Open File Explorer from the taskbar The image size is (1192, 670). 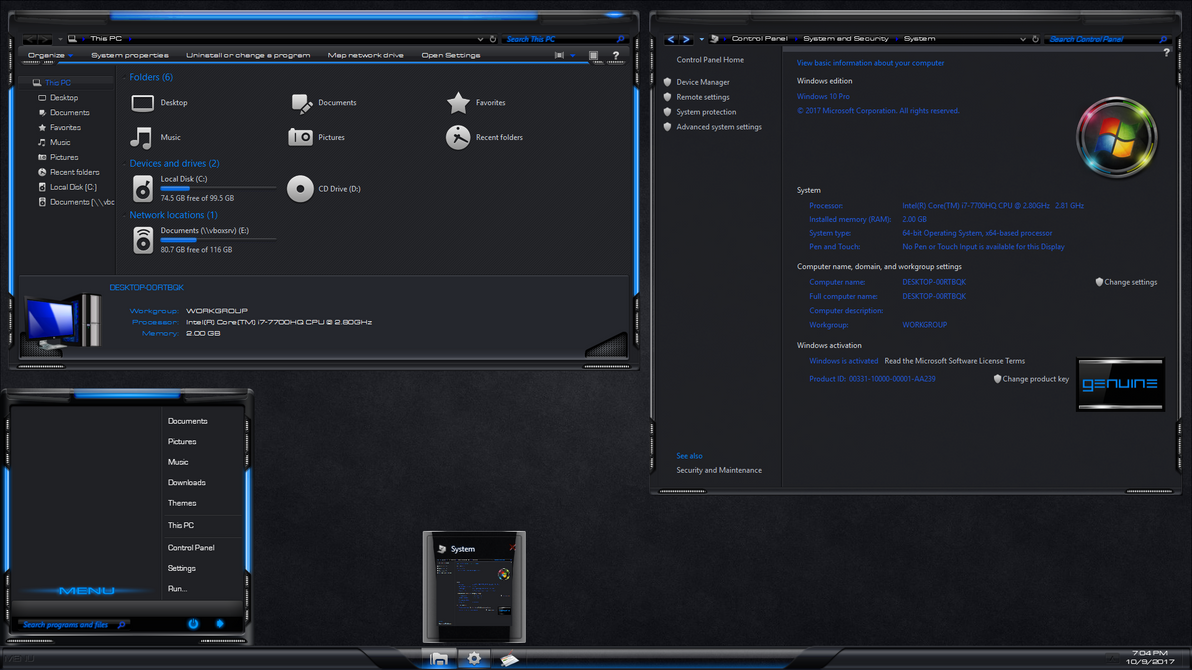pyautogui.click(x=439, y=659)
